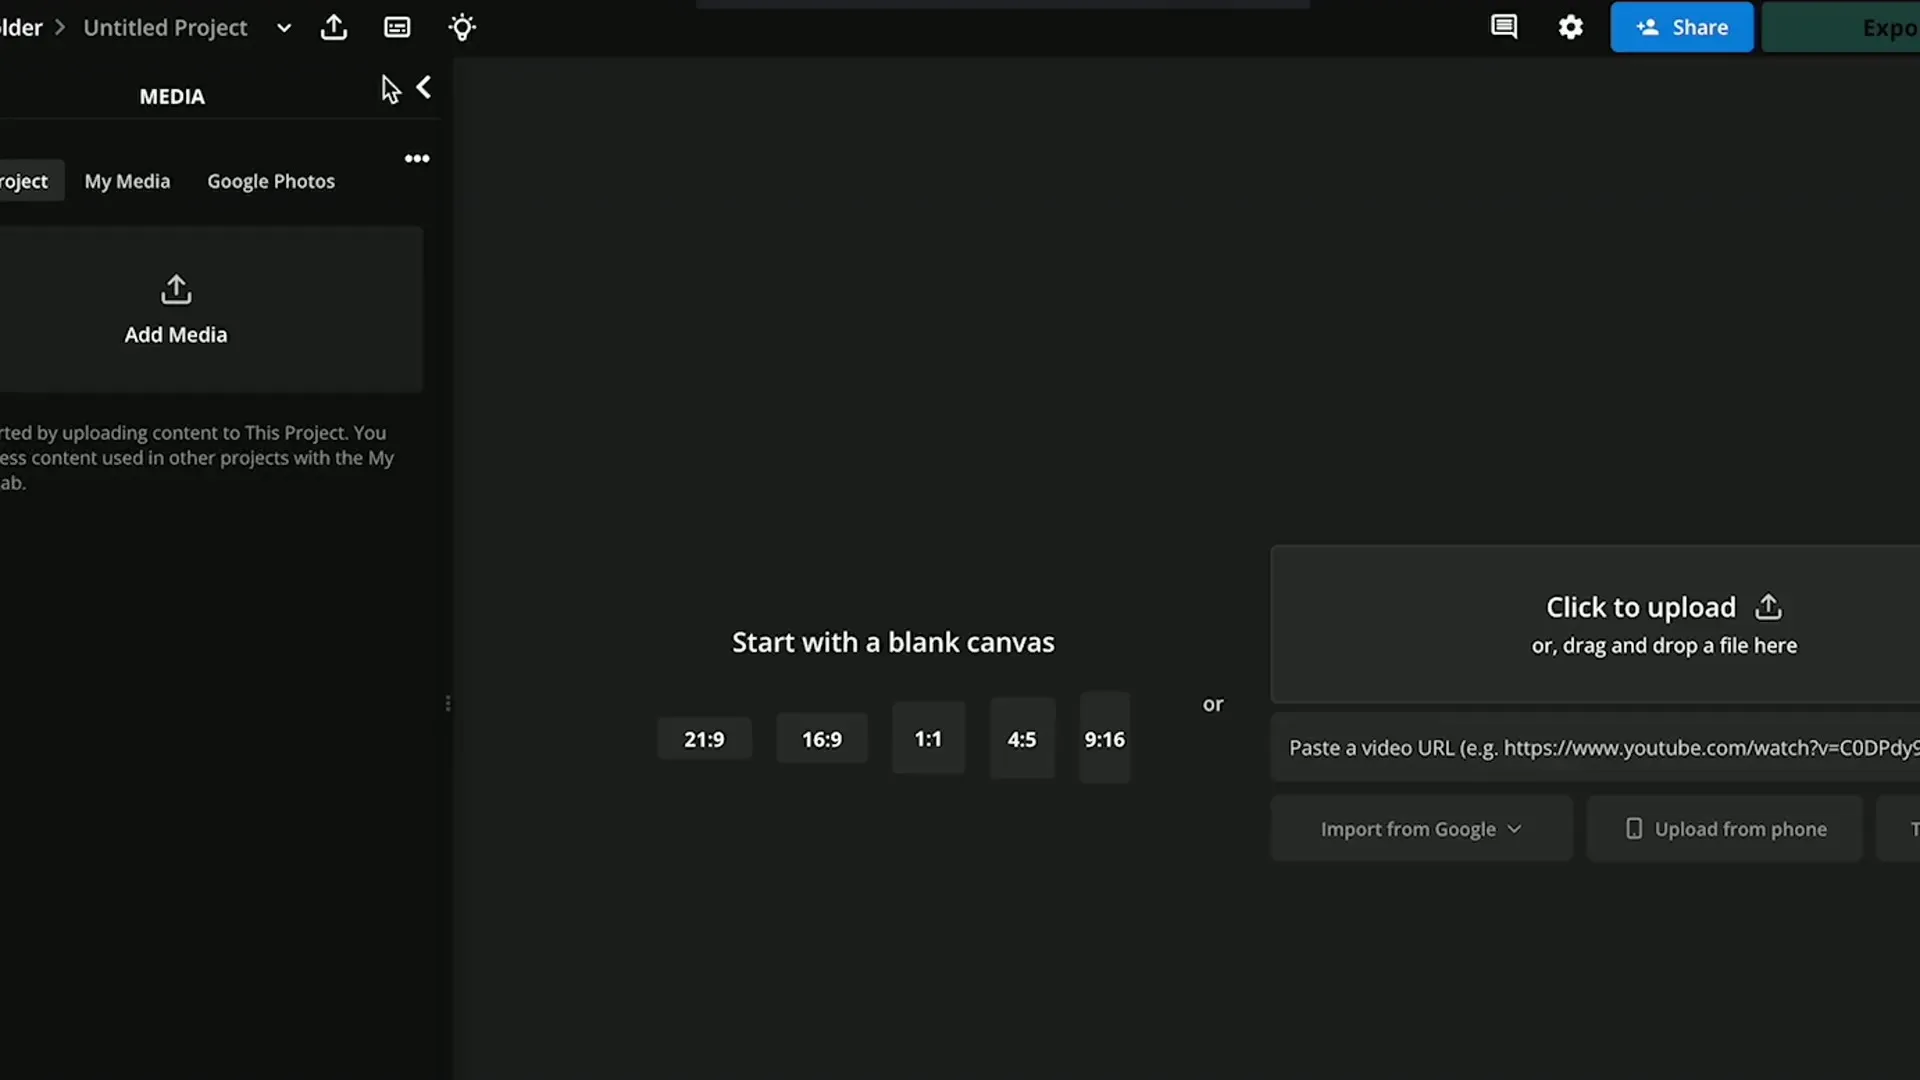Choose 21:9 blank canvas ratio
The height and width of the screenshot is (1080, 1920).
(704, 740)
